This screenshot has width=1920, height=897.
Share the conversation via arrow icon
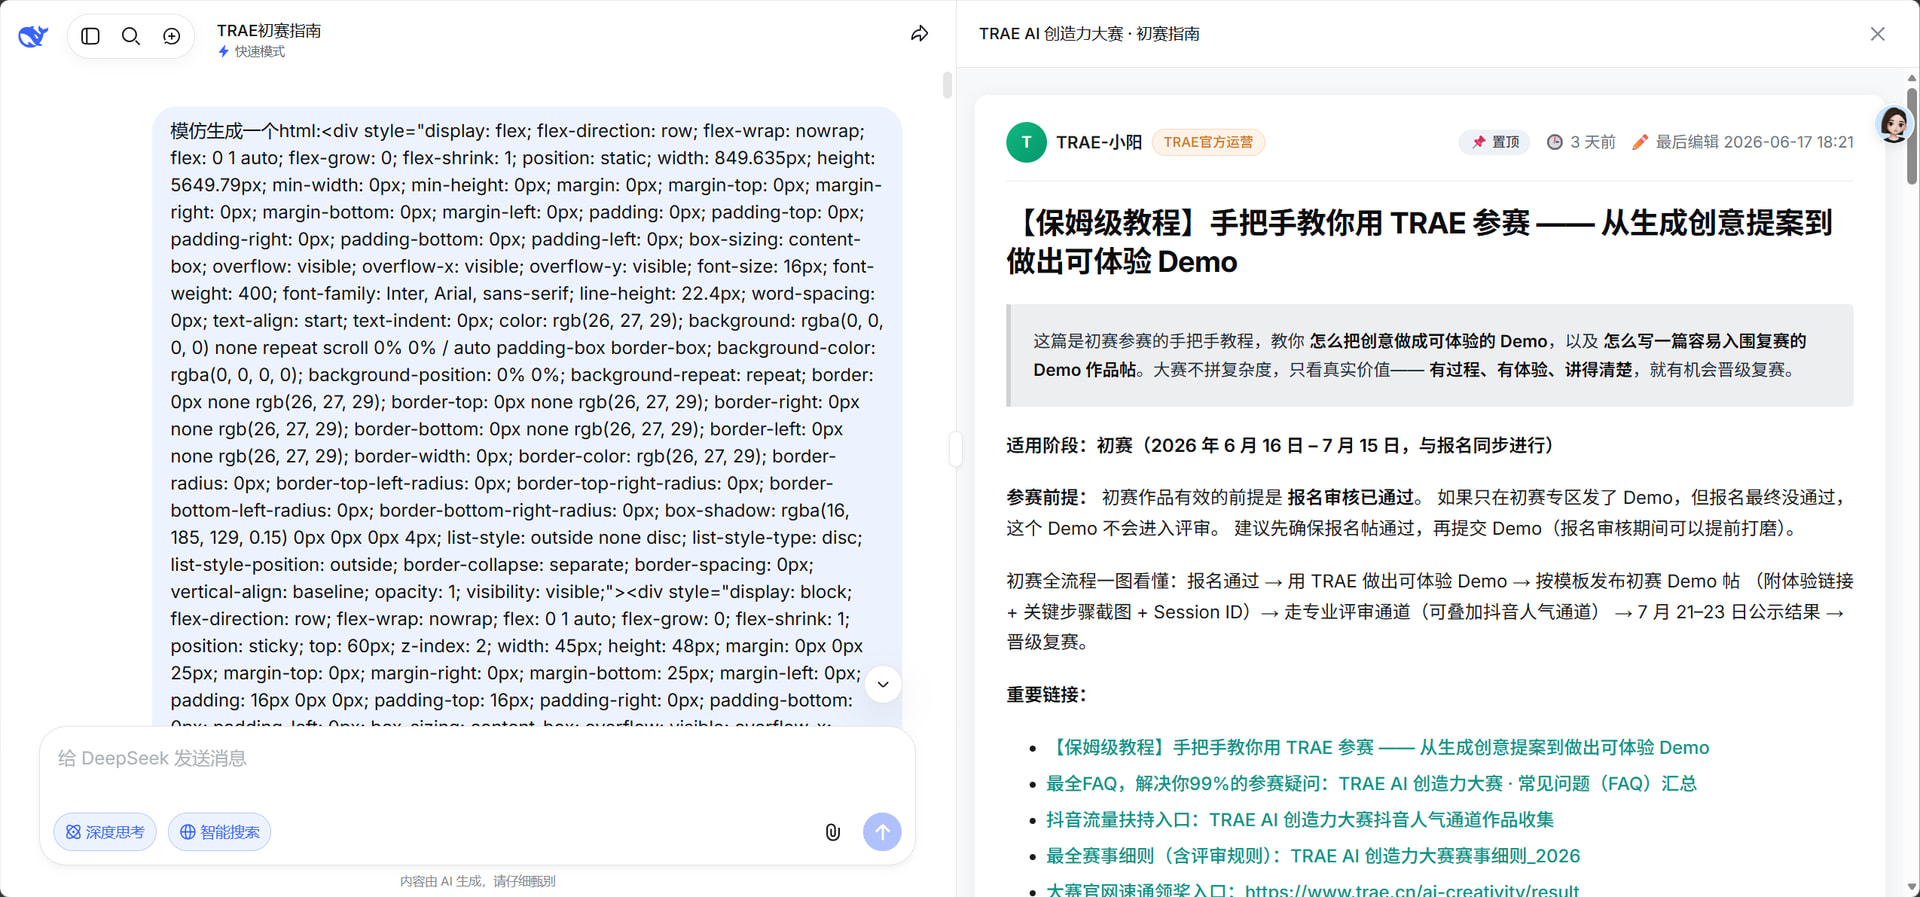tap(919, 34)
